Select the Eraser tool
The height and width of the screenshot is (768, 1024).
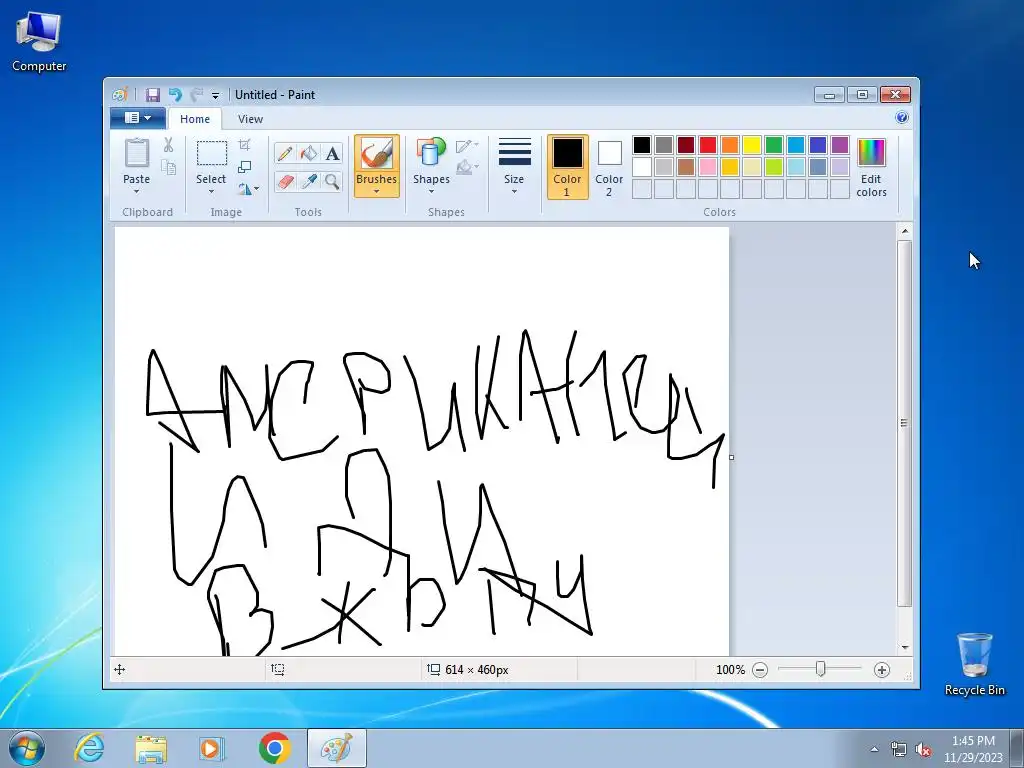pos(285,181)
